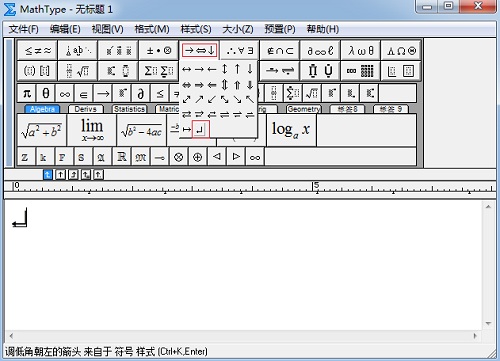Open the uppercase Greek letters palette (ΛΩ)
500x361 pixels.
coord(401,51)
